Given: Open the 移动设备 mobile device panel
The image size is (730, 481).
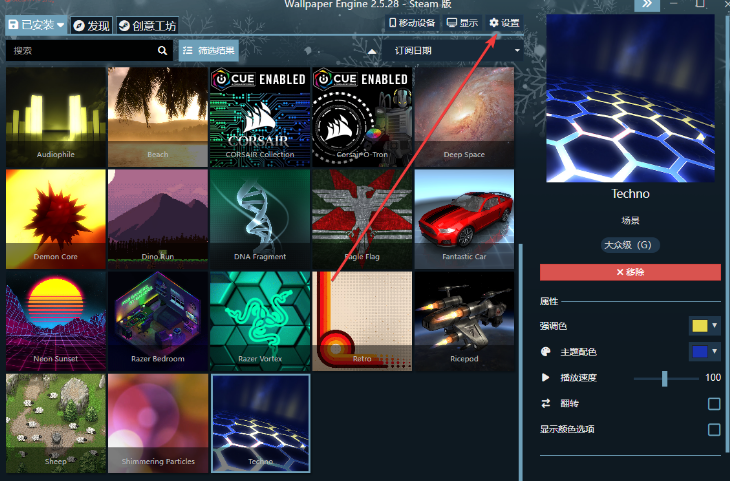Looking at the screenshot, I should [x=412, y=23].
